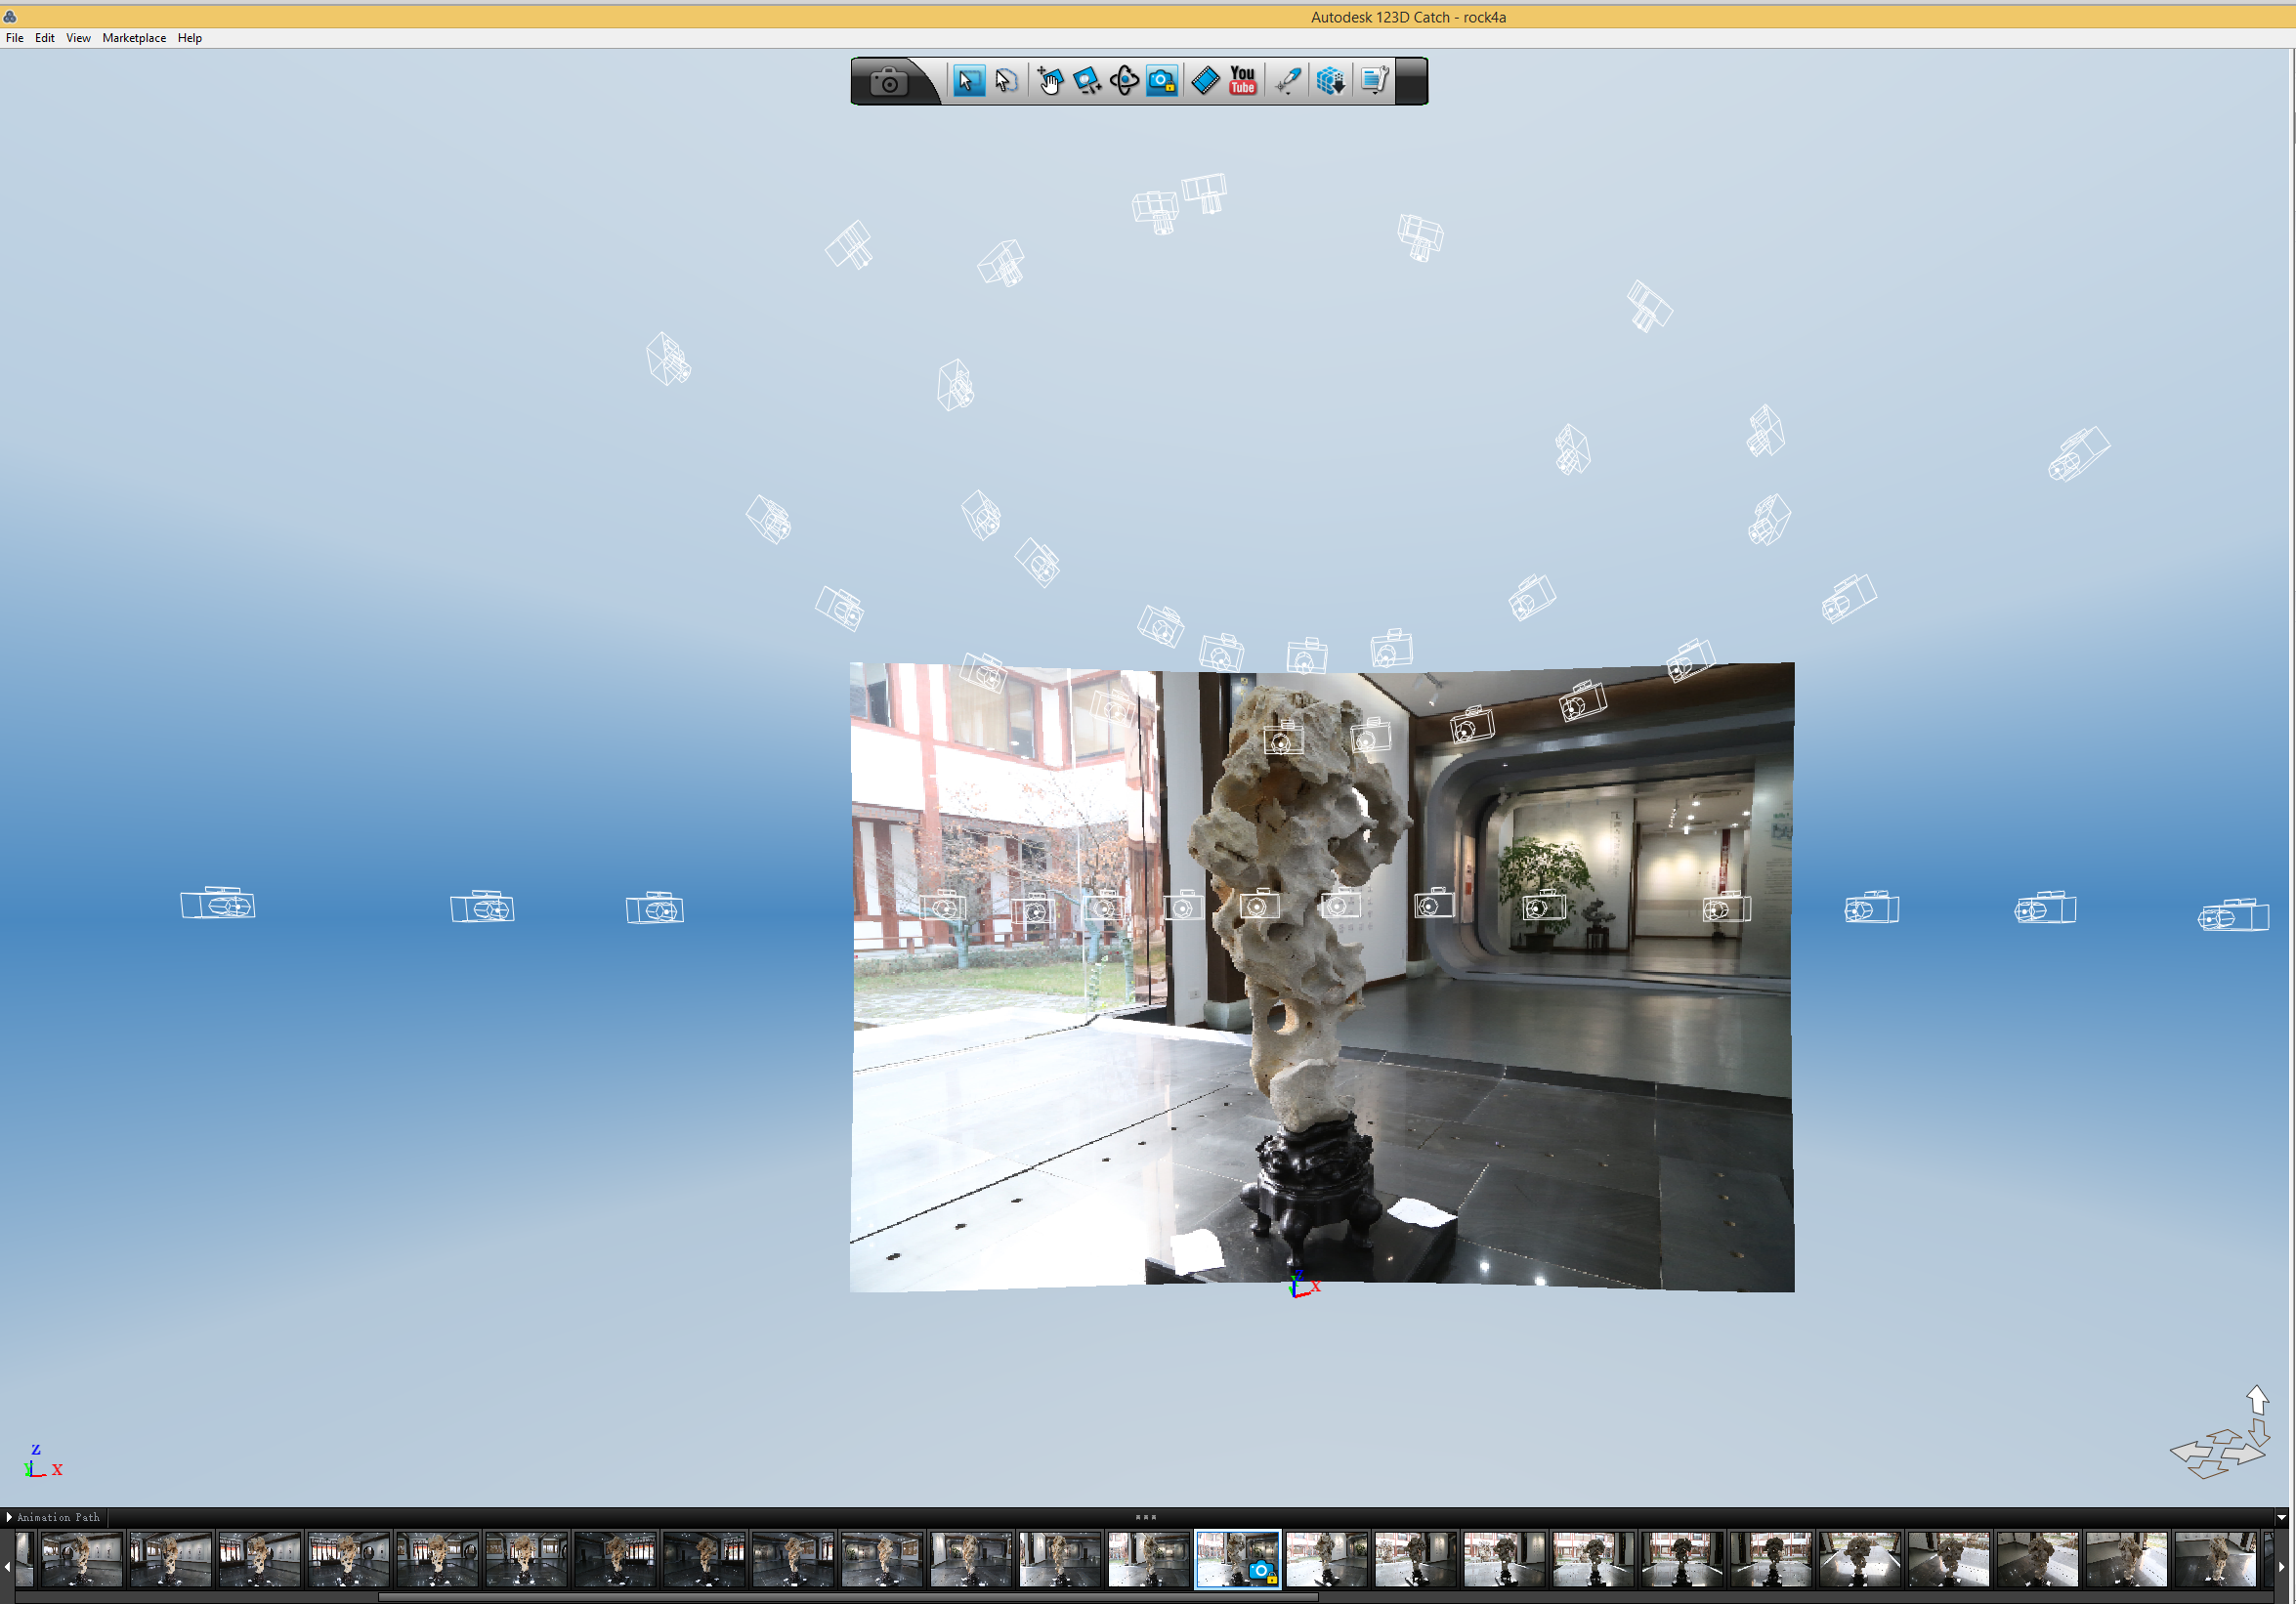This screenshot has height=1604, width=2296.
Task: Activate the Zoom magnifier tool
Action: tap(1087, 81)
